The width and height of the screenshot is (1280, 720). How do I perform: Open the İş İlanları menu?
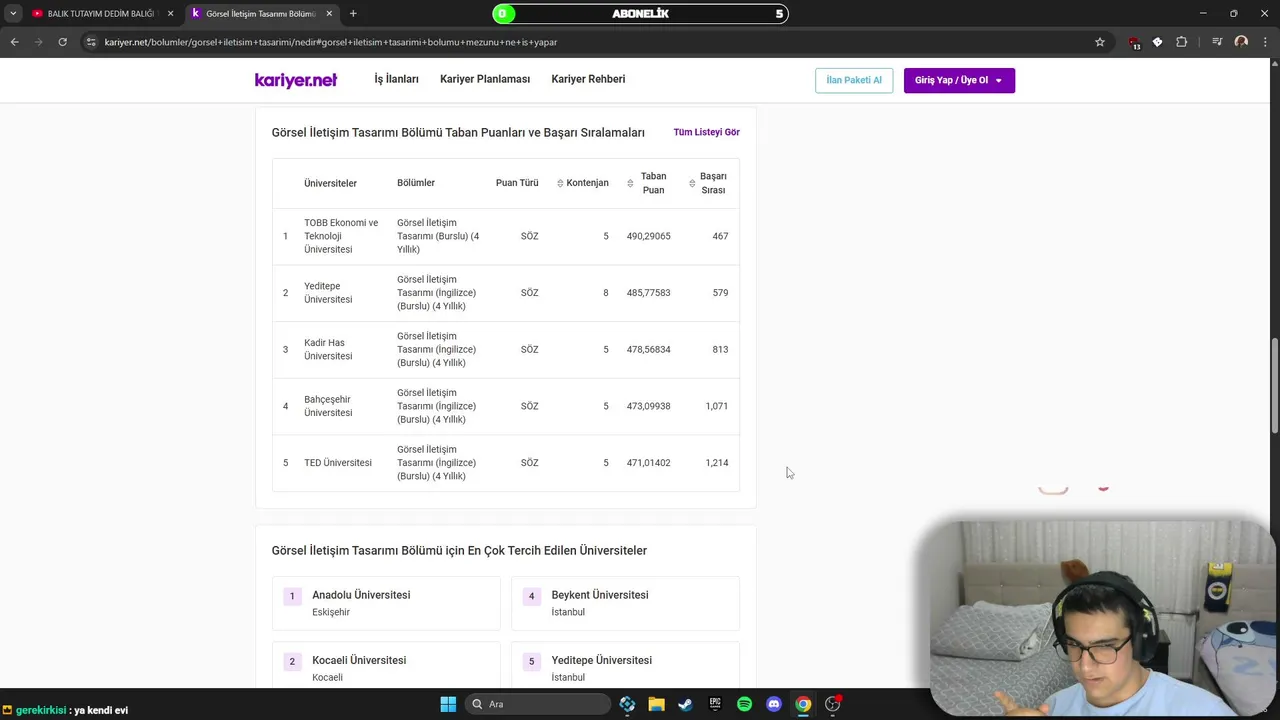(x=396, y=79)
